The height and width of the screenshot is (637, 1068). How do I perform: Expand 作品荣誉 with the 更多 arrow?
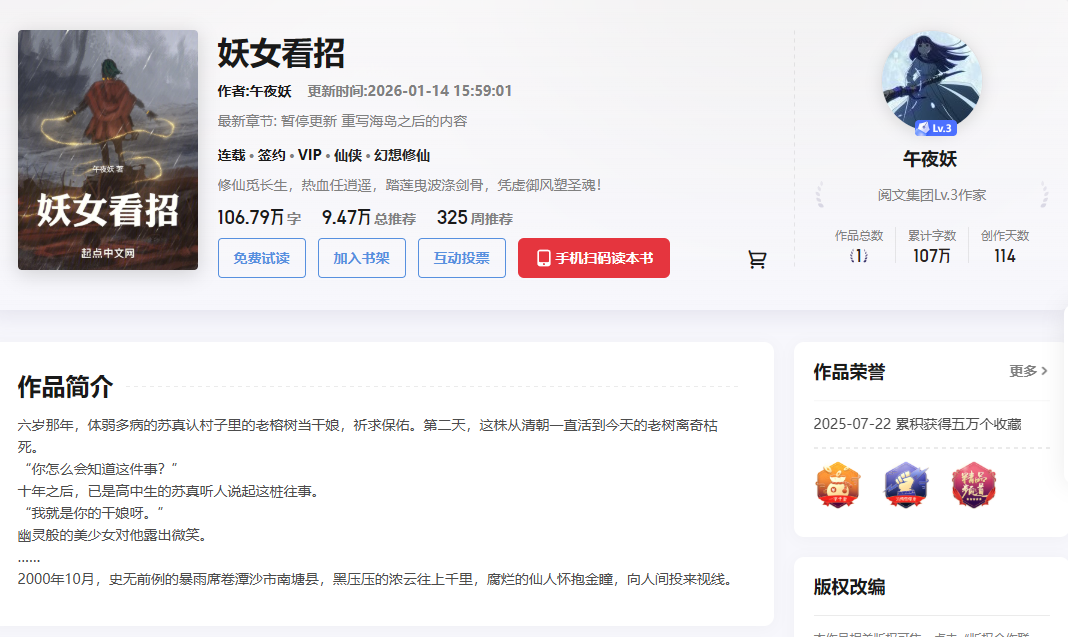click(x=1029, y=371)
